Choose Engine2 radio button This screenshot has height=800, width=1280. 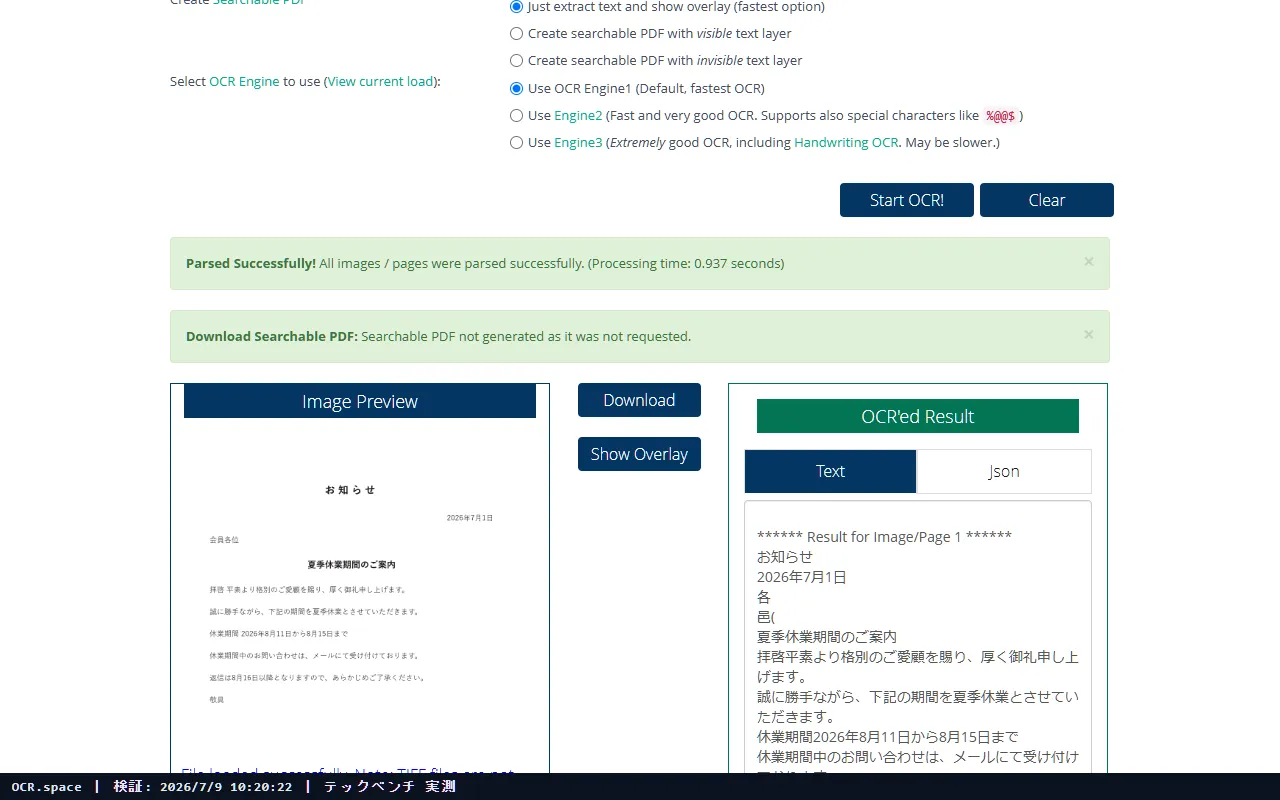516,115
